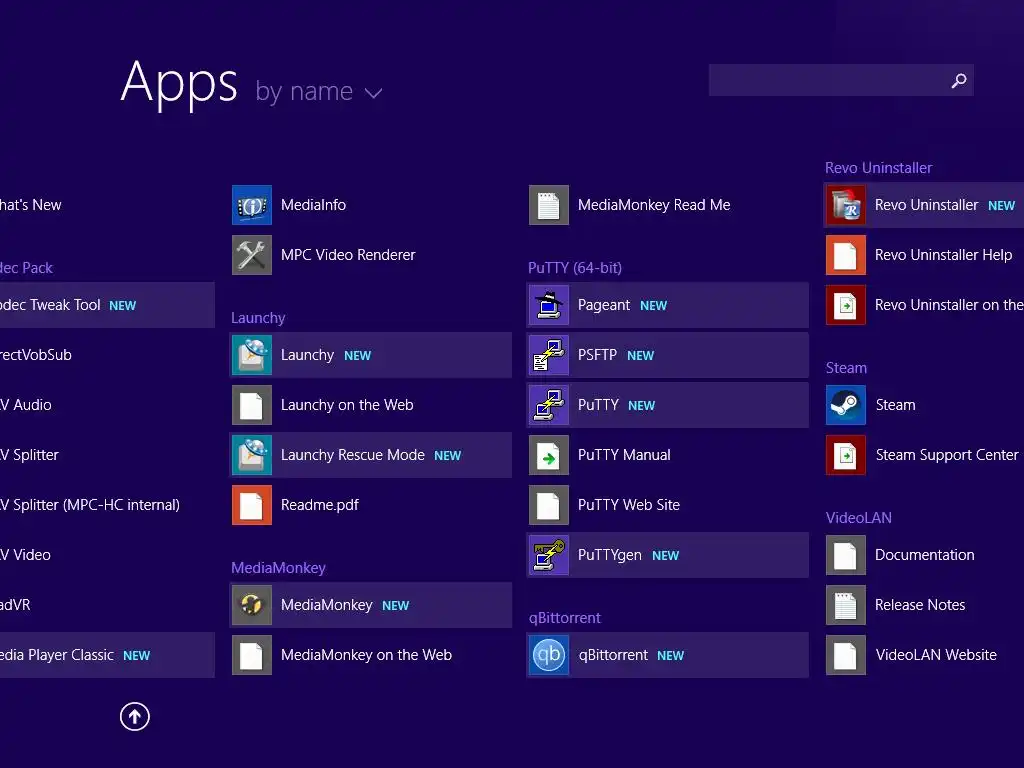Open the PuTTY Web Site icon
The image size is (1024, 768).
(x=549, y=505)
